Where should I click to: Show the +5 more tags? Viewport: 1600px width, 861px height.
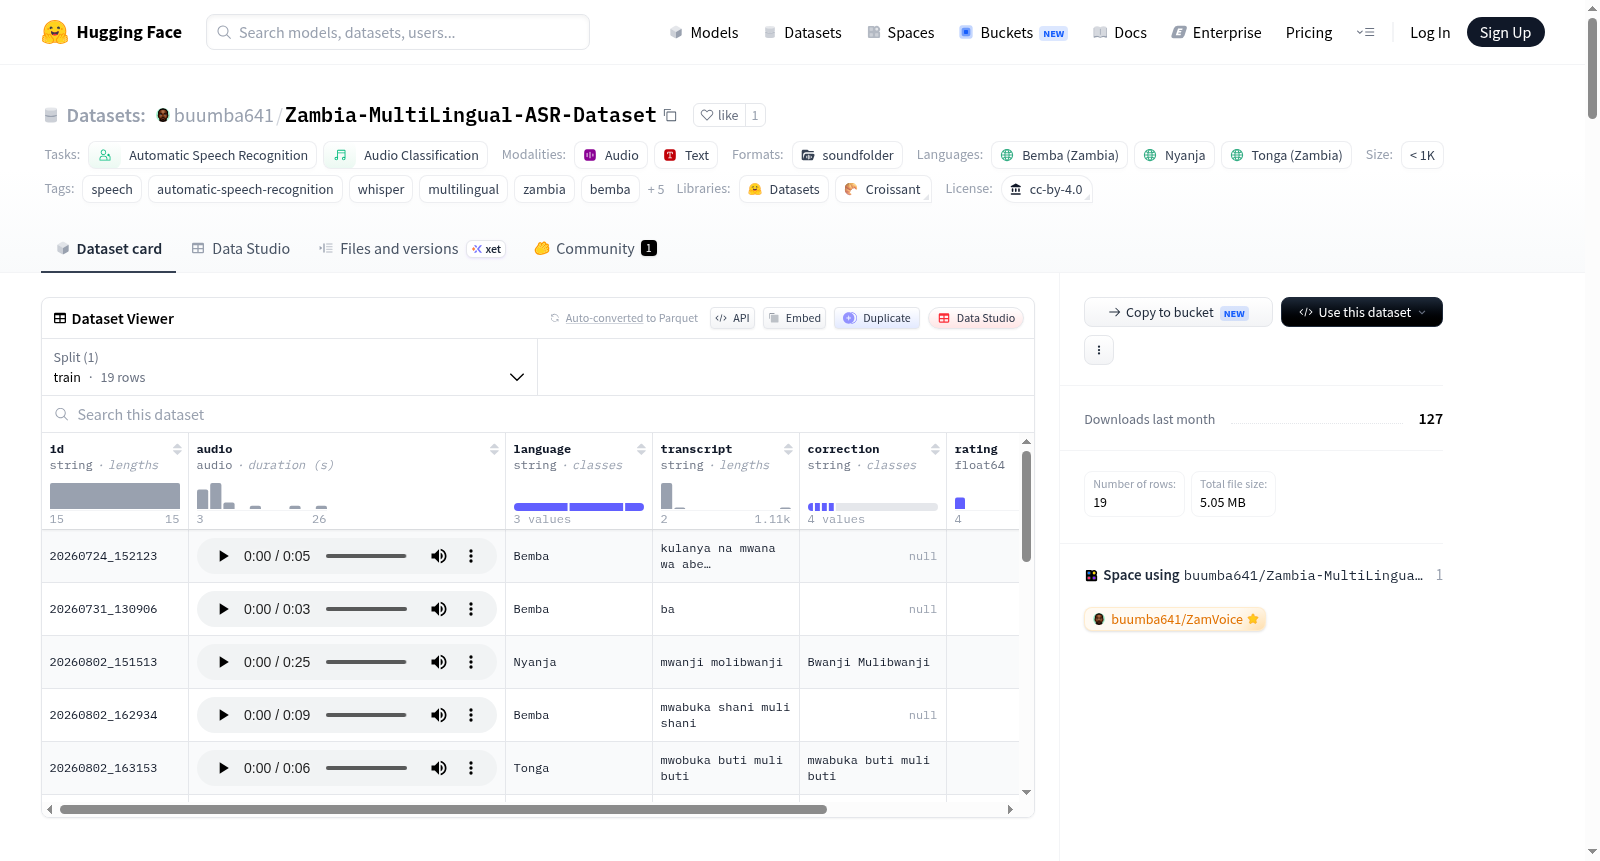click(x=656, y=189)
